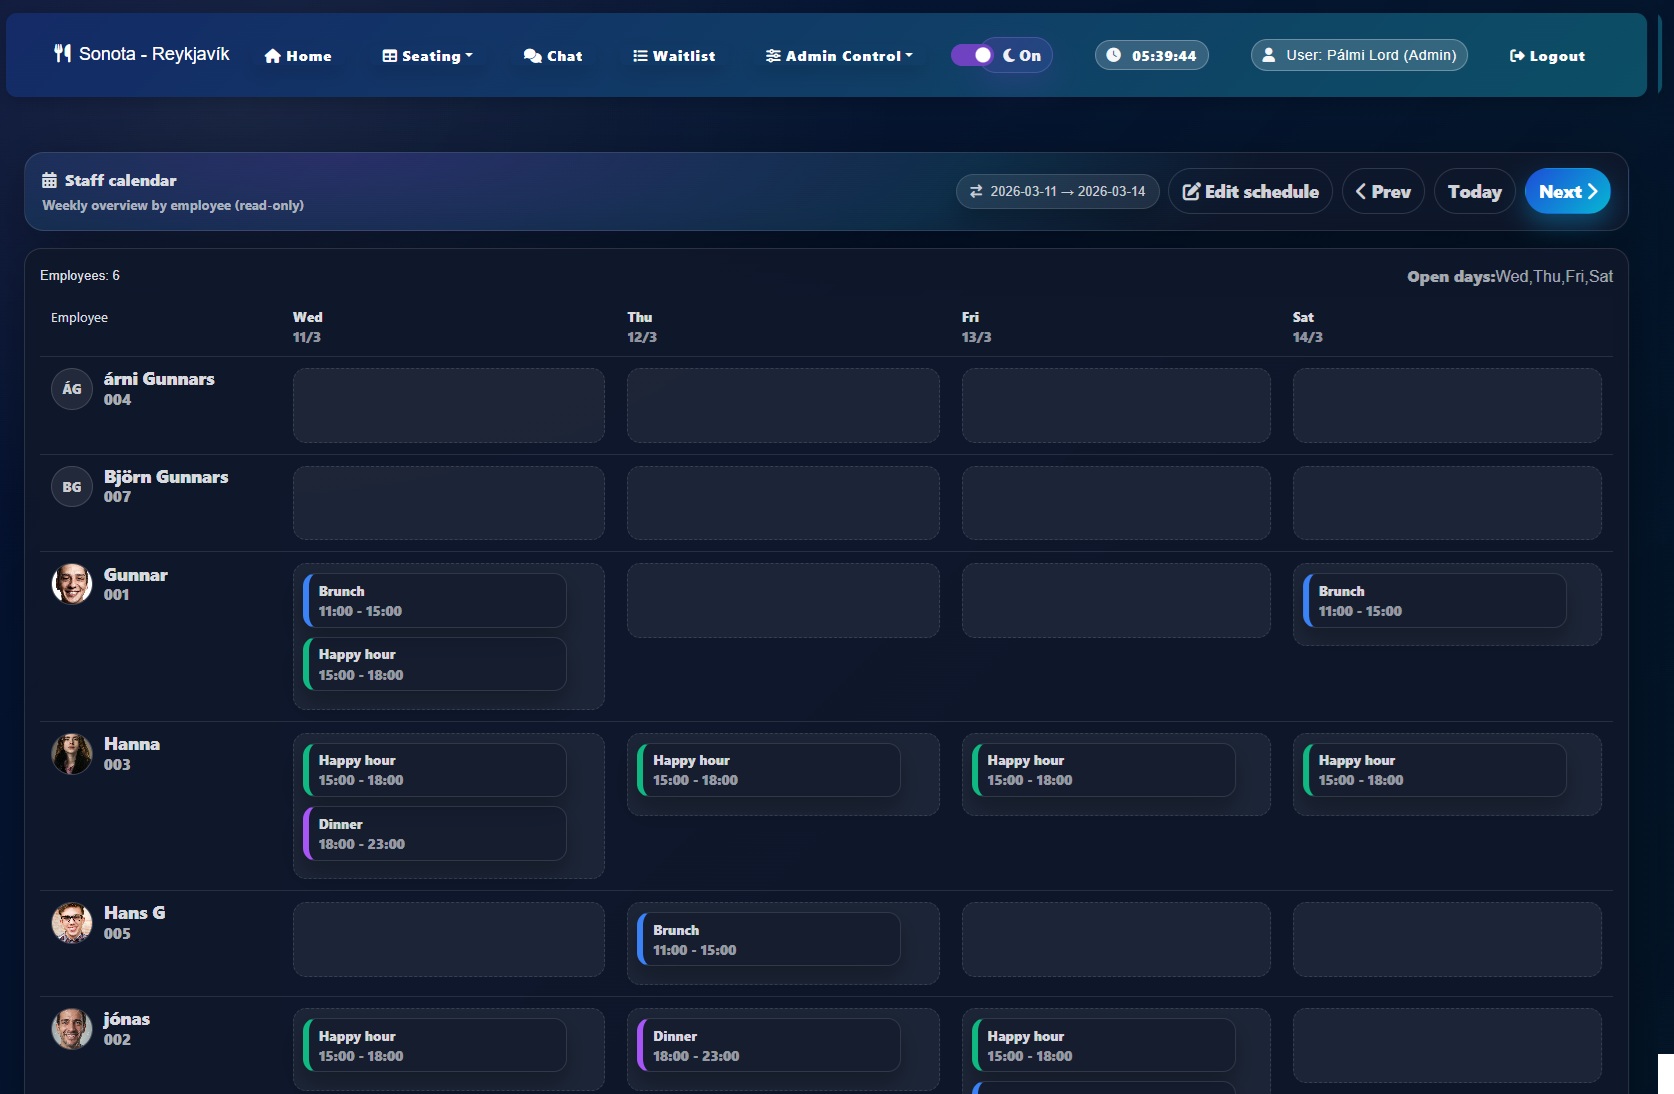
Task: Expand the Admin Control dropdown
Action: (838, 56)
